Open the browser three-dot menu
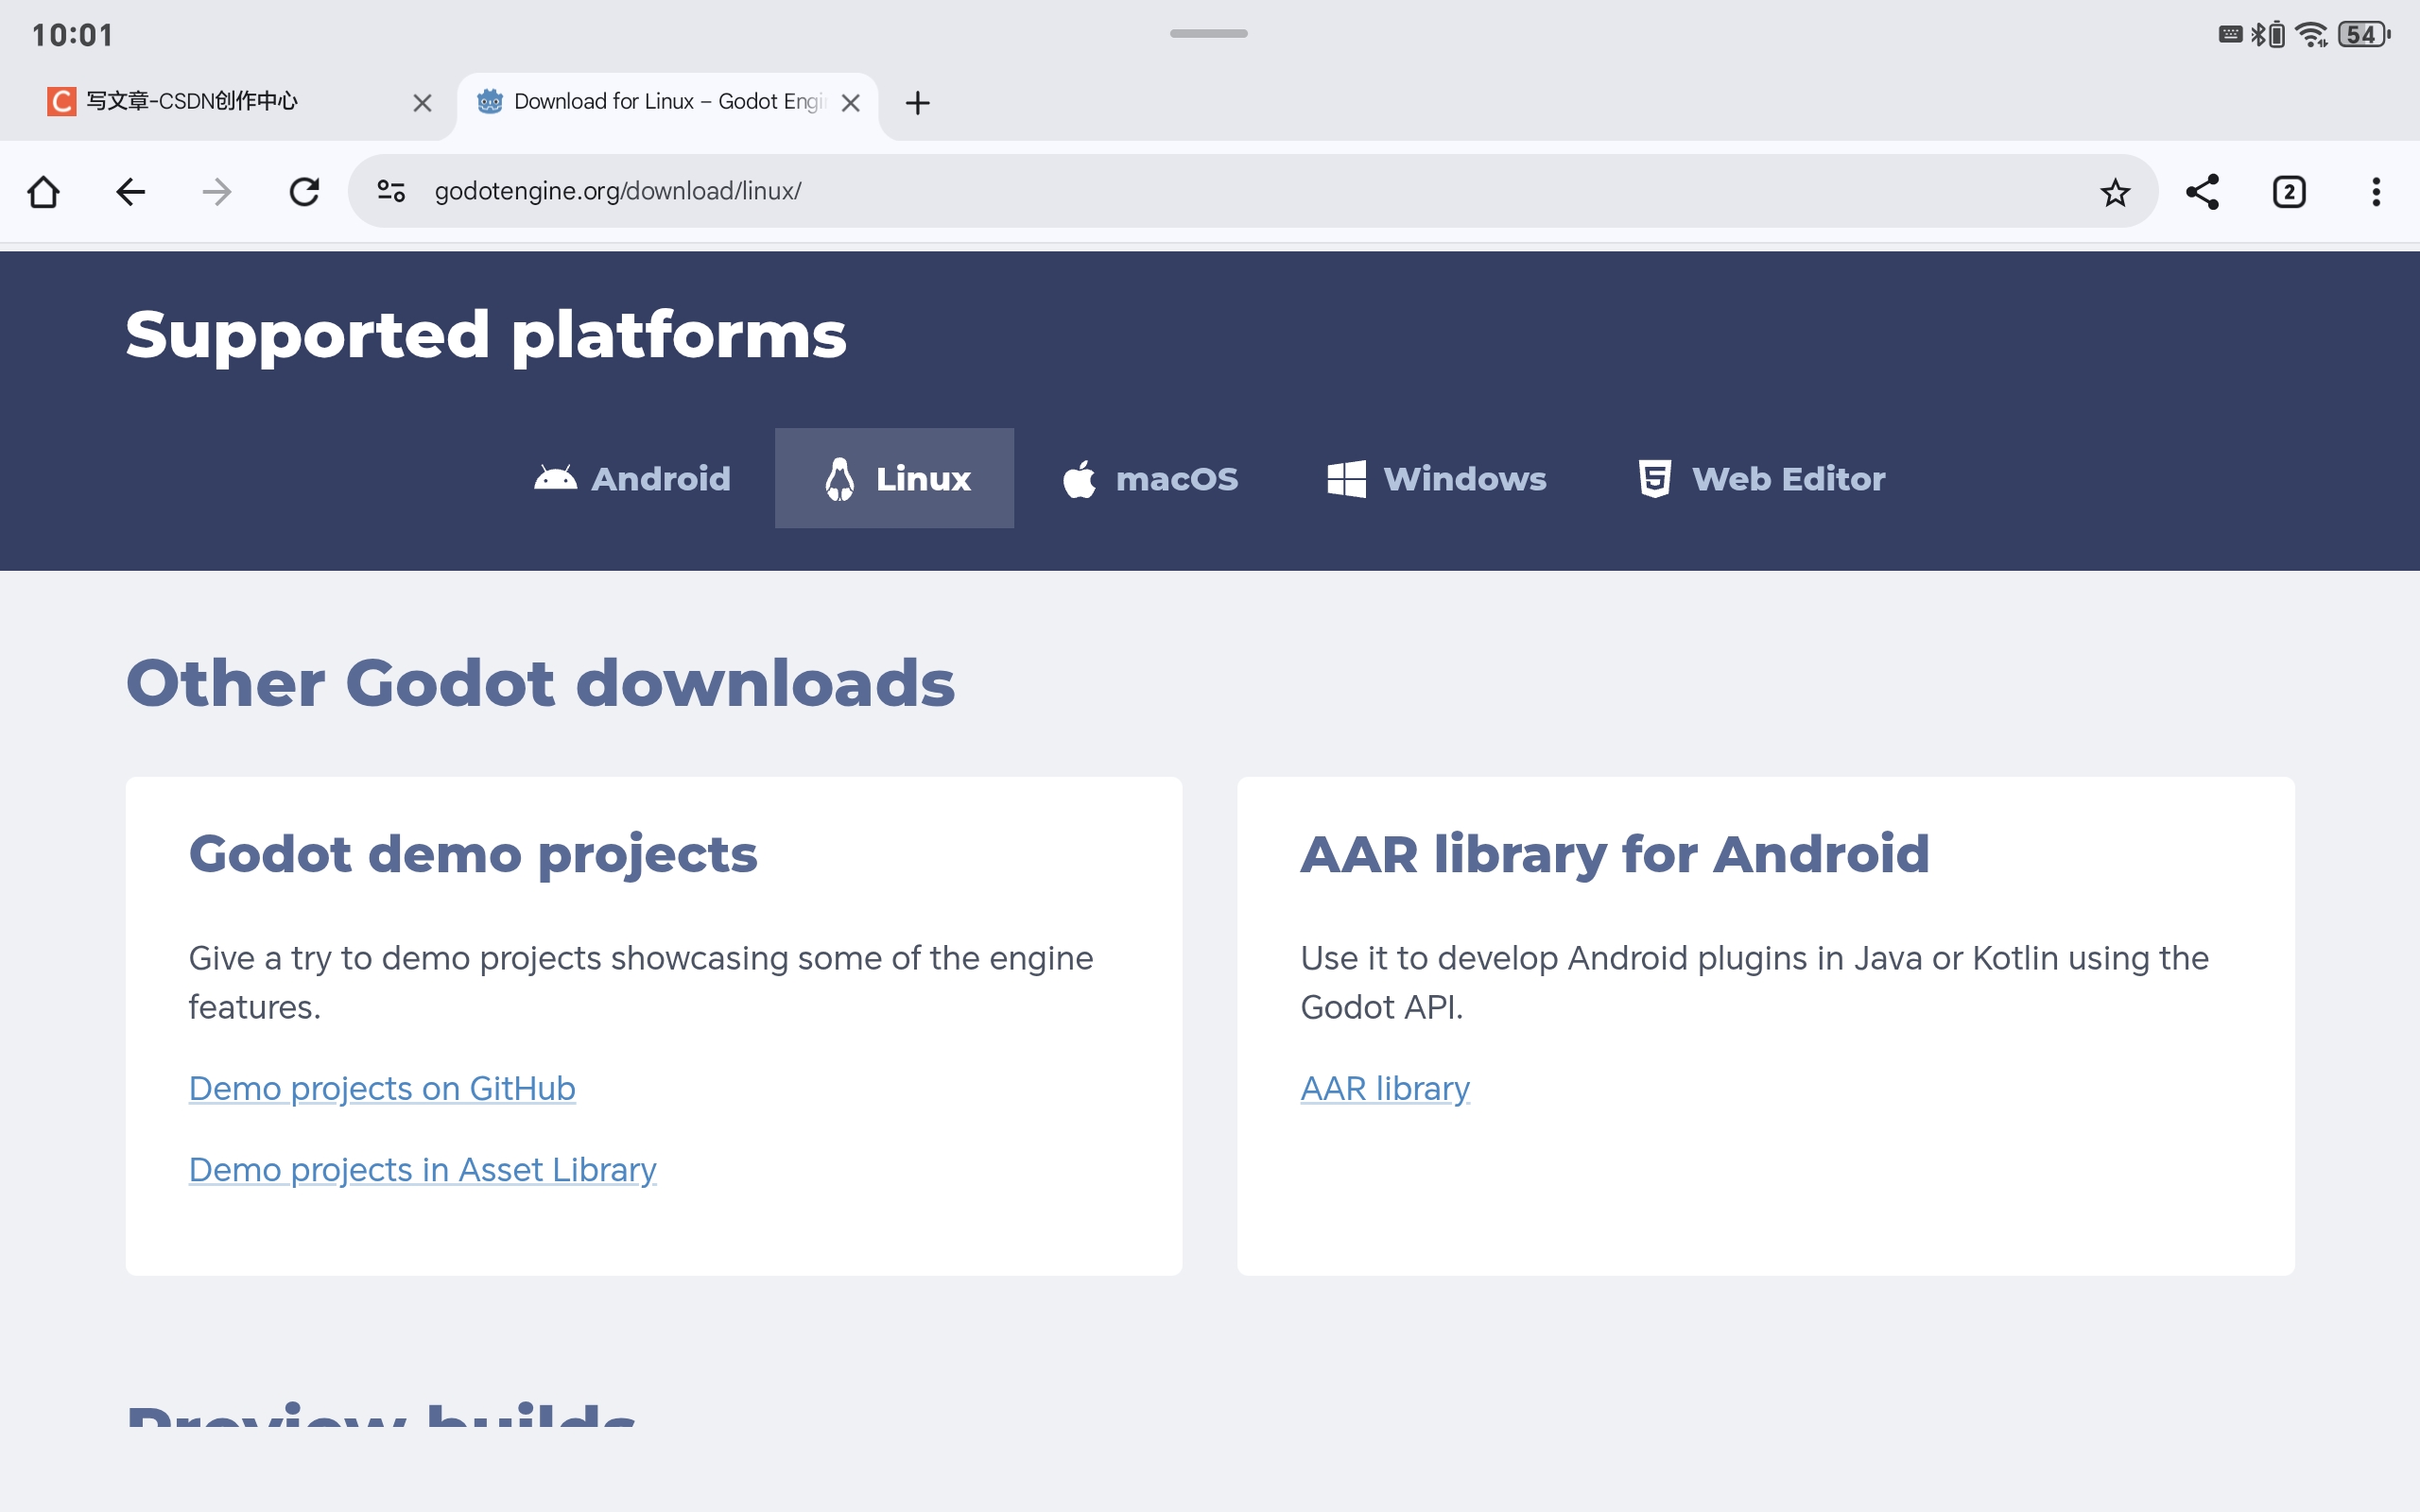Viewport: 2420px width, 1512px height. 2376,192
